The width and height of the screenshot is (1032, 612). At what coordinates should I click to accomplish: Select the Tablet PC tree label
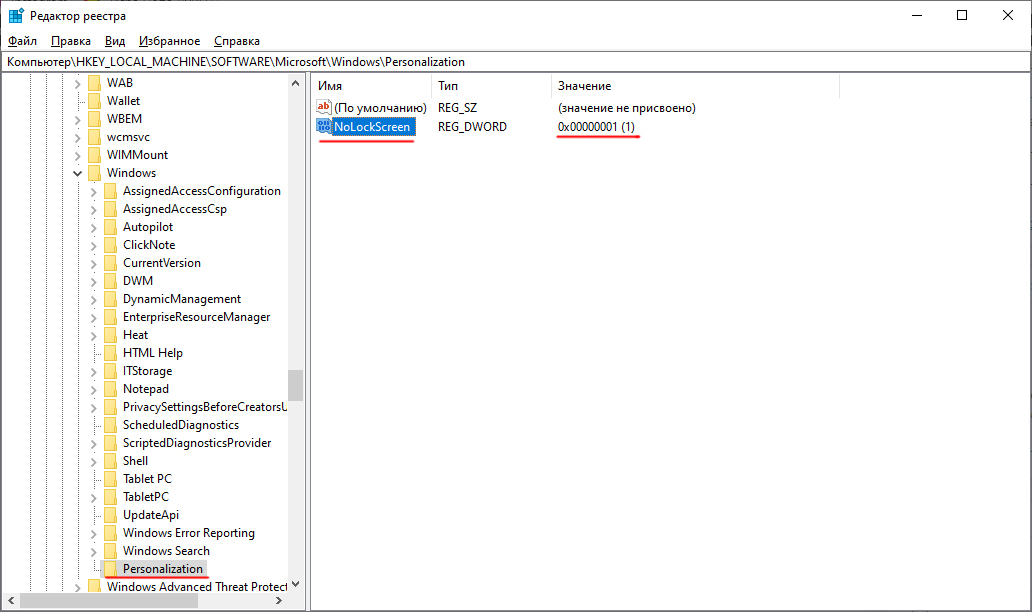coord(147,479)
